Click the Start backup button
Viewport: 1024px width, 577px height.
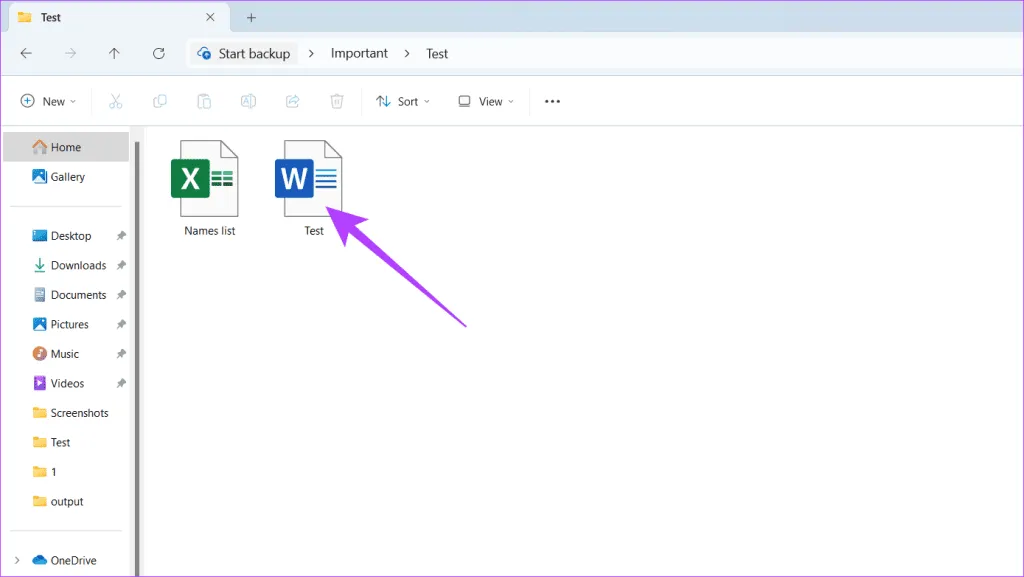coord(244,54)
